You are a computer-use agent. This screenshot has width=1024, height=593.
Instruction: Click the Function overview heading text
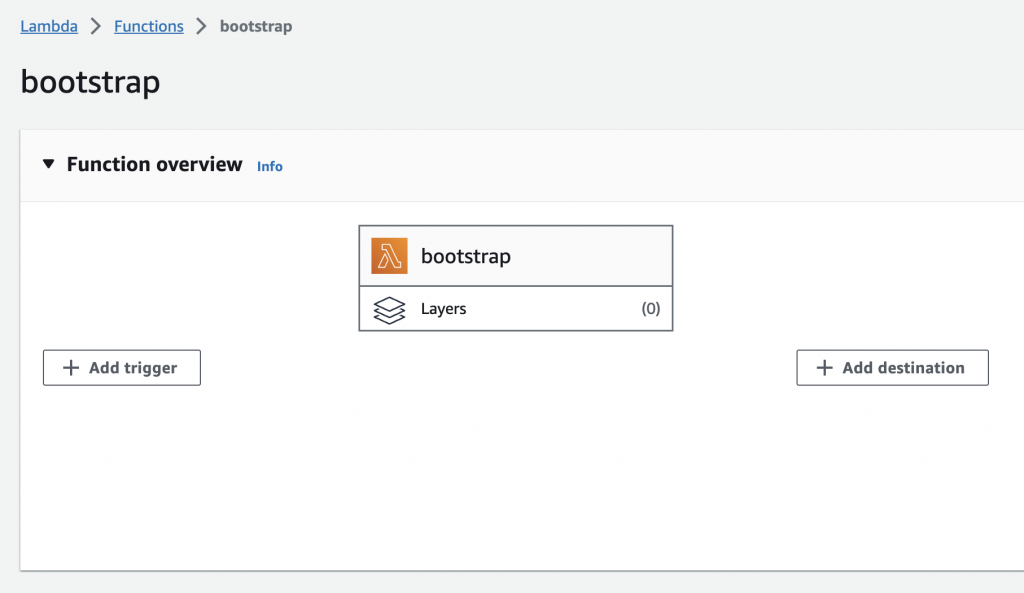154,164
